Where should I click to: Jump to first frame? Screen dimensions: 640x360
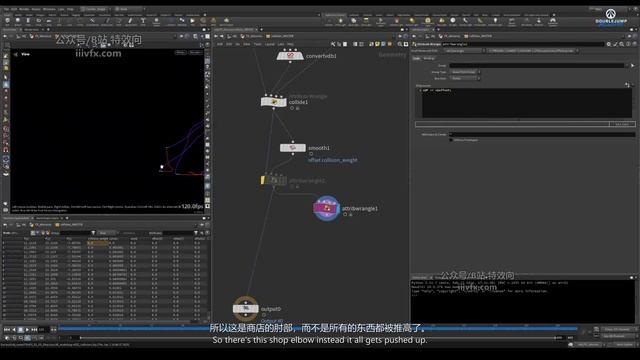(7, 329)
